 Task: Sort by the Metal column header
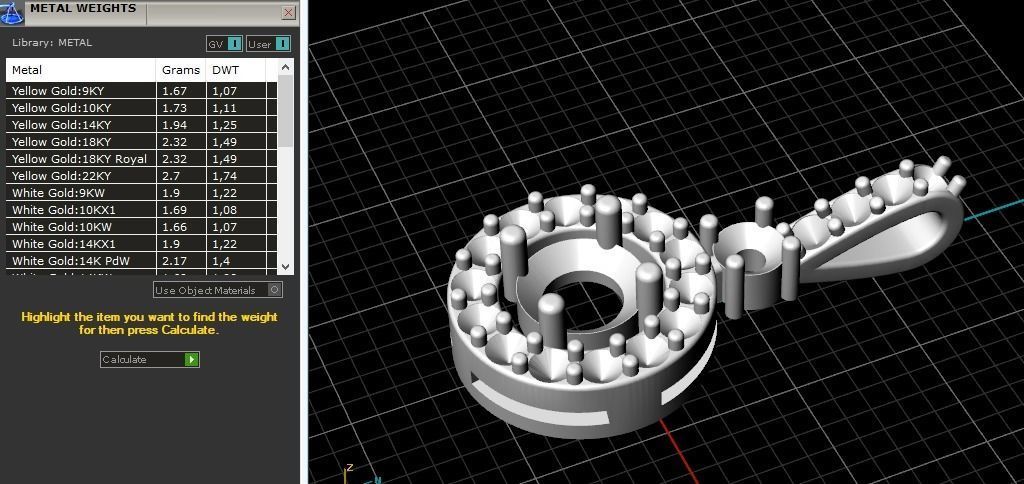(x=81, y=70)
